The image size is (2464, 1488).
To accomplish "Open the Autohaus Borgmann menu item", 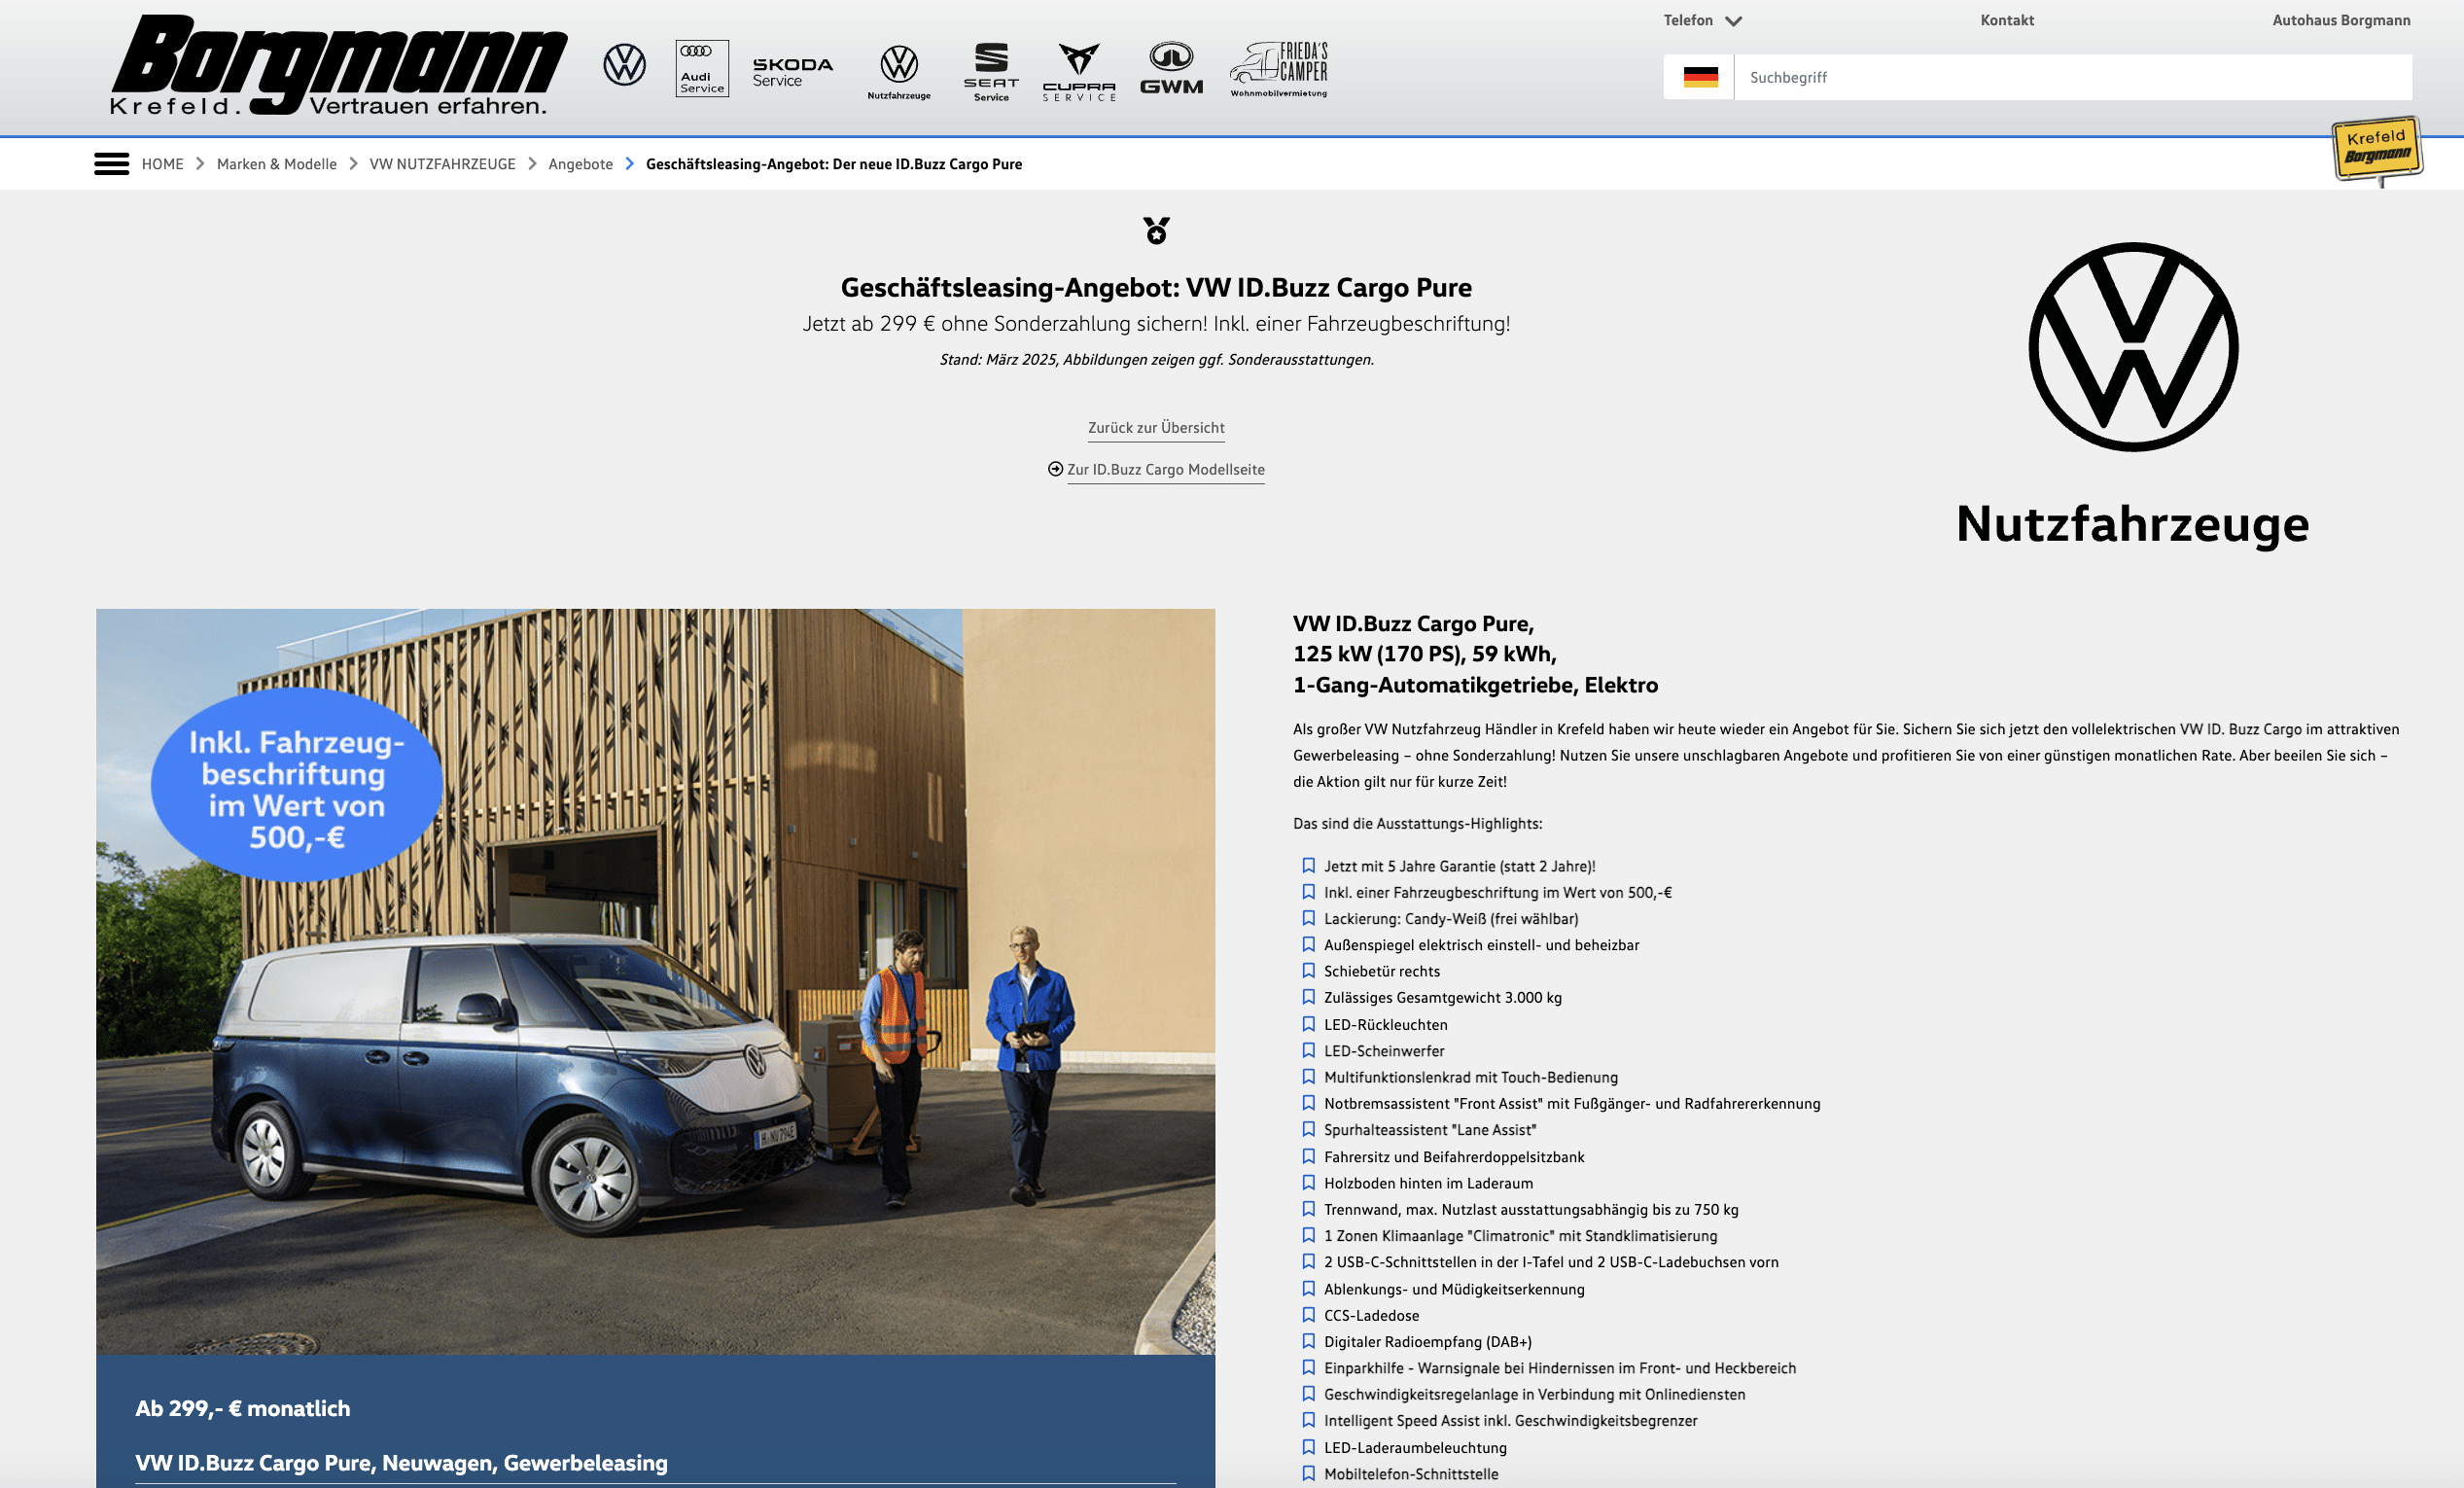I will point(2341,20).
